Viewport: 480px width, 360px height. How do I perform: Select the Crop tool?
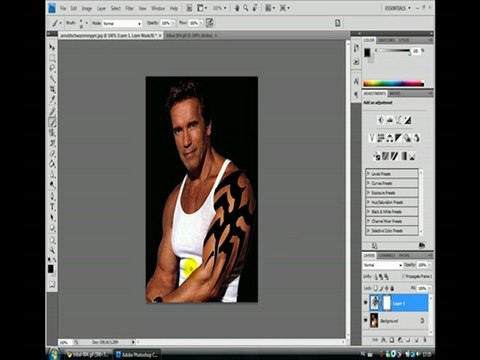(52, 89)
